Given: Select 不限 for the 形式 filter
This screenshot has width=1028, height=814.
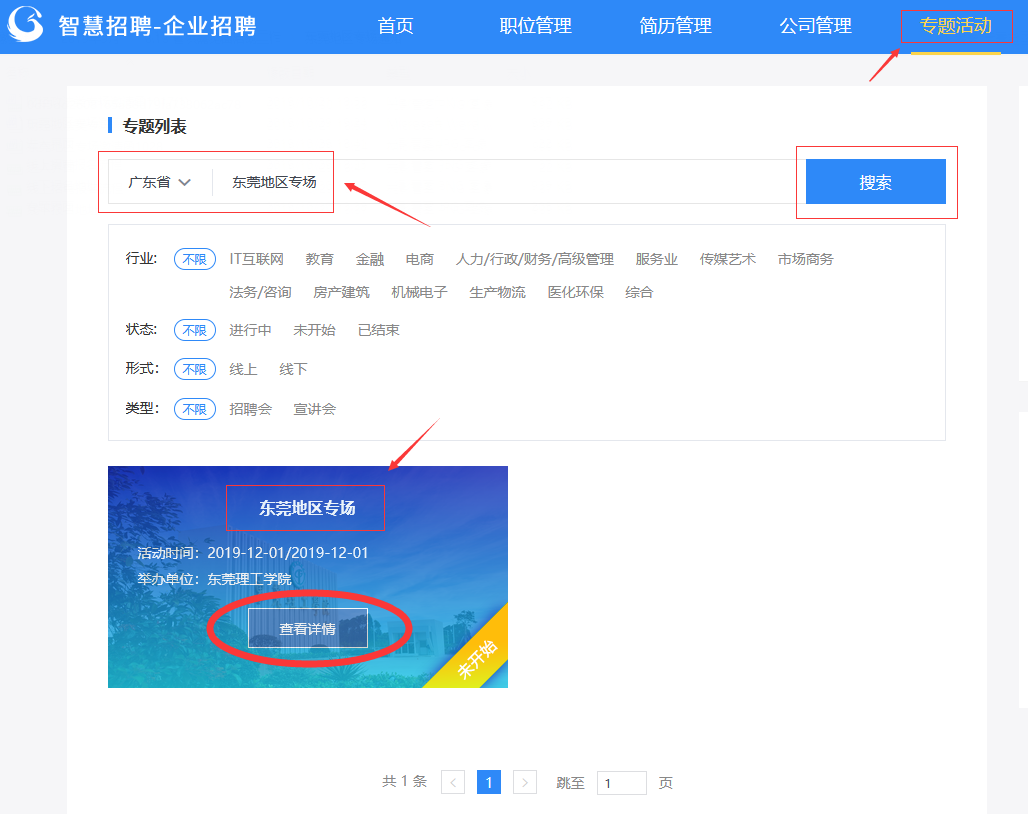Looking at the screenshot, I should (x=194, y=369).
